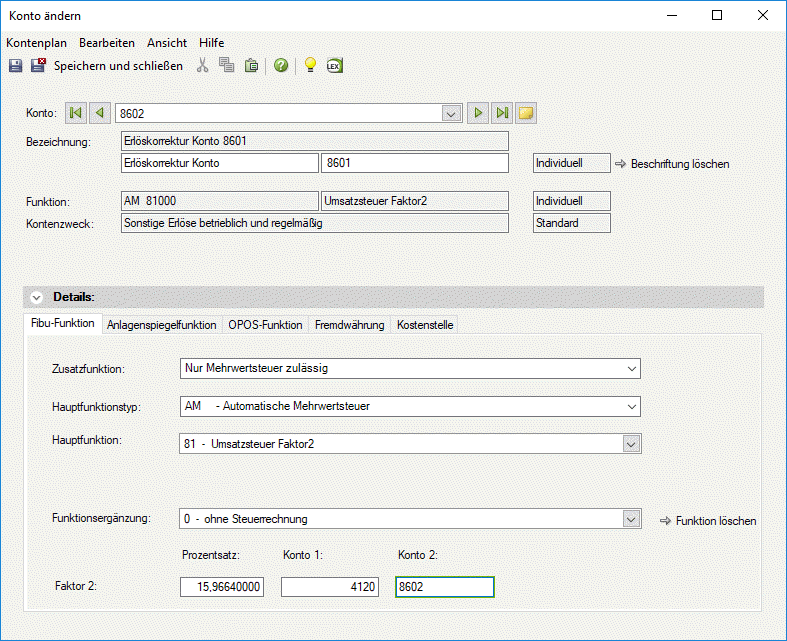Click Speichern und schließen
The image size is (787, 641).
point(118,66)
